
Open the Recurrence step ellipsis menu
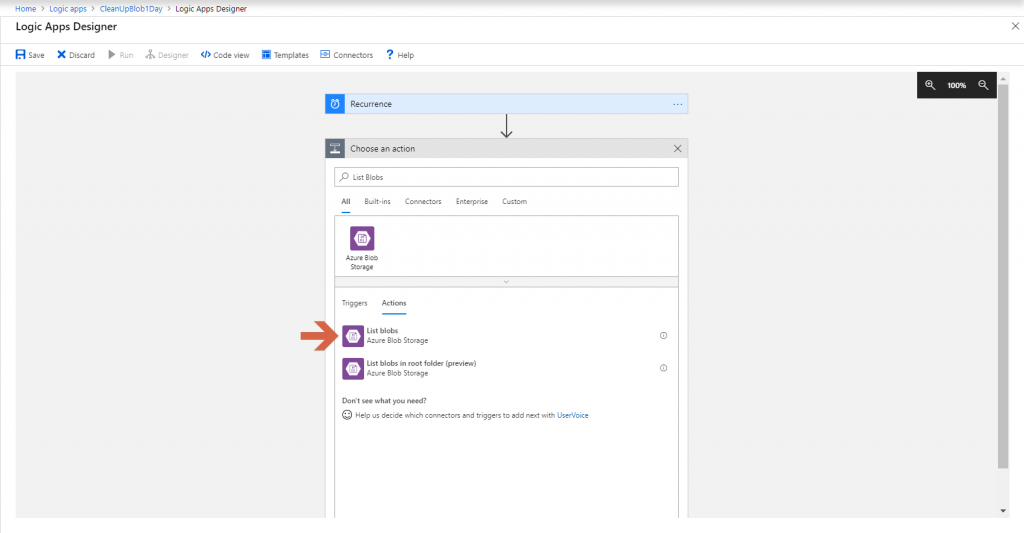point(677,104)
